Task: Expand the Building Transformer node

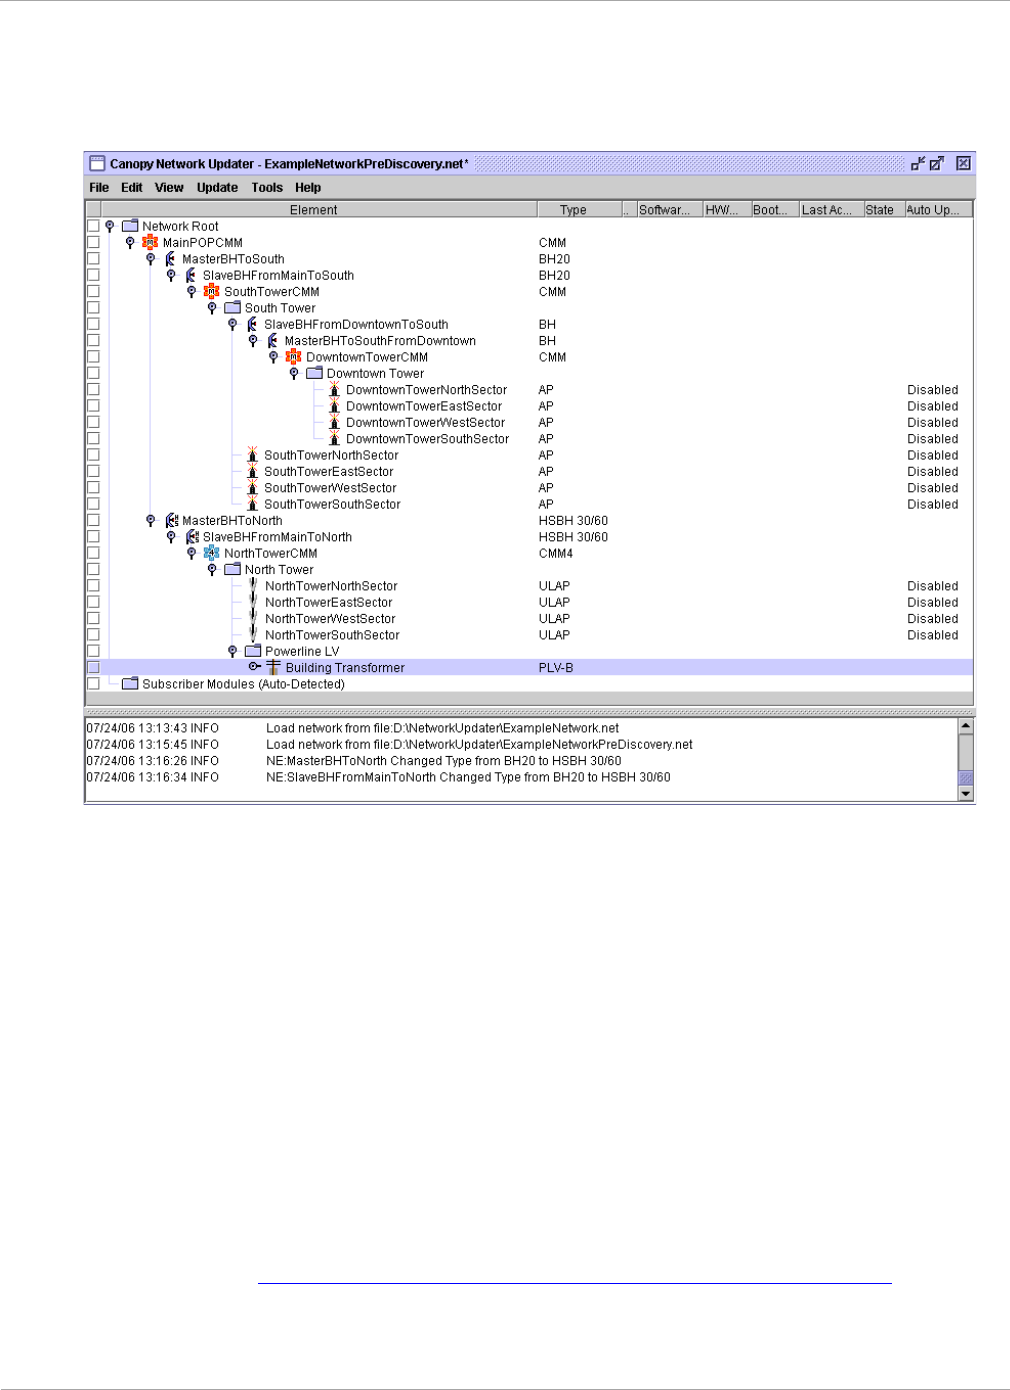Action: click(x=254, y=667)
